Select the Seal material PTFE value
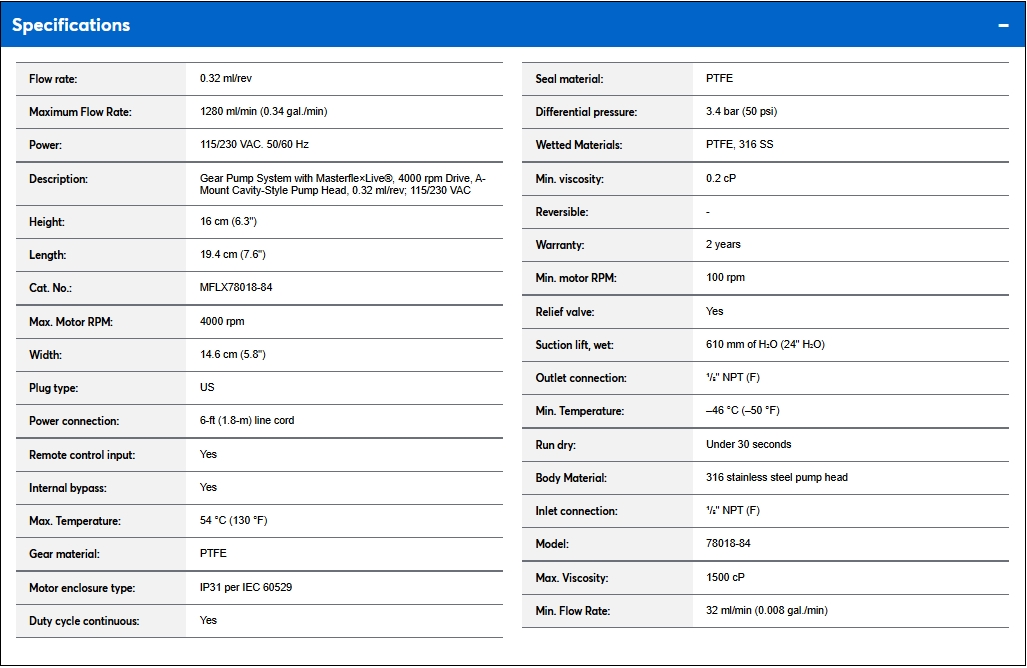The width and height of the screenshot is (1027, 668). 719,79
